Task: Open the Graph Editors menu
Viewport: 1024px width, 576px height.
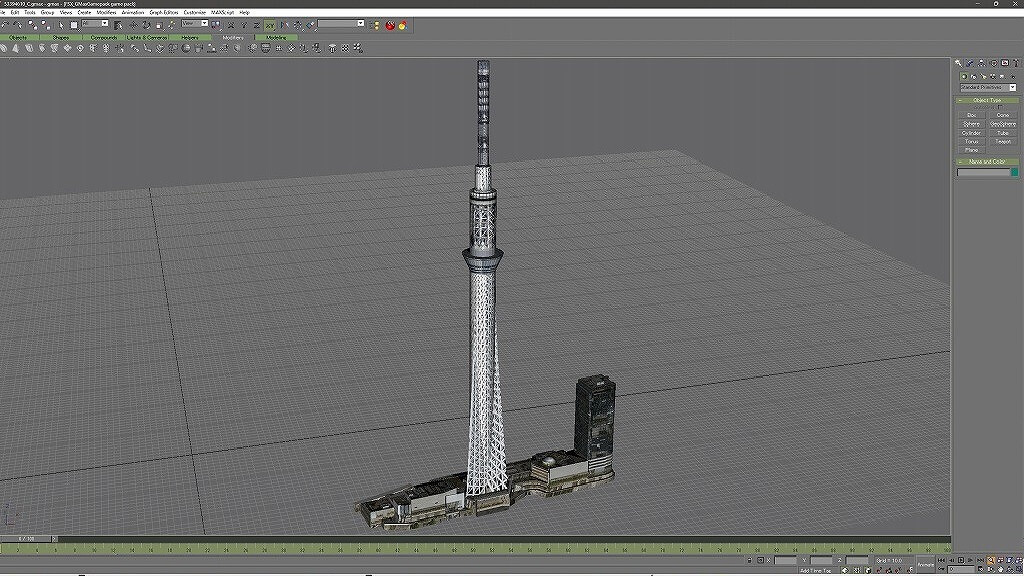Action: (x=163, y=12)
